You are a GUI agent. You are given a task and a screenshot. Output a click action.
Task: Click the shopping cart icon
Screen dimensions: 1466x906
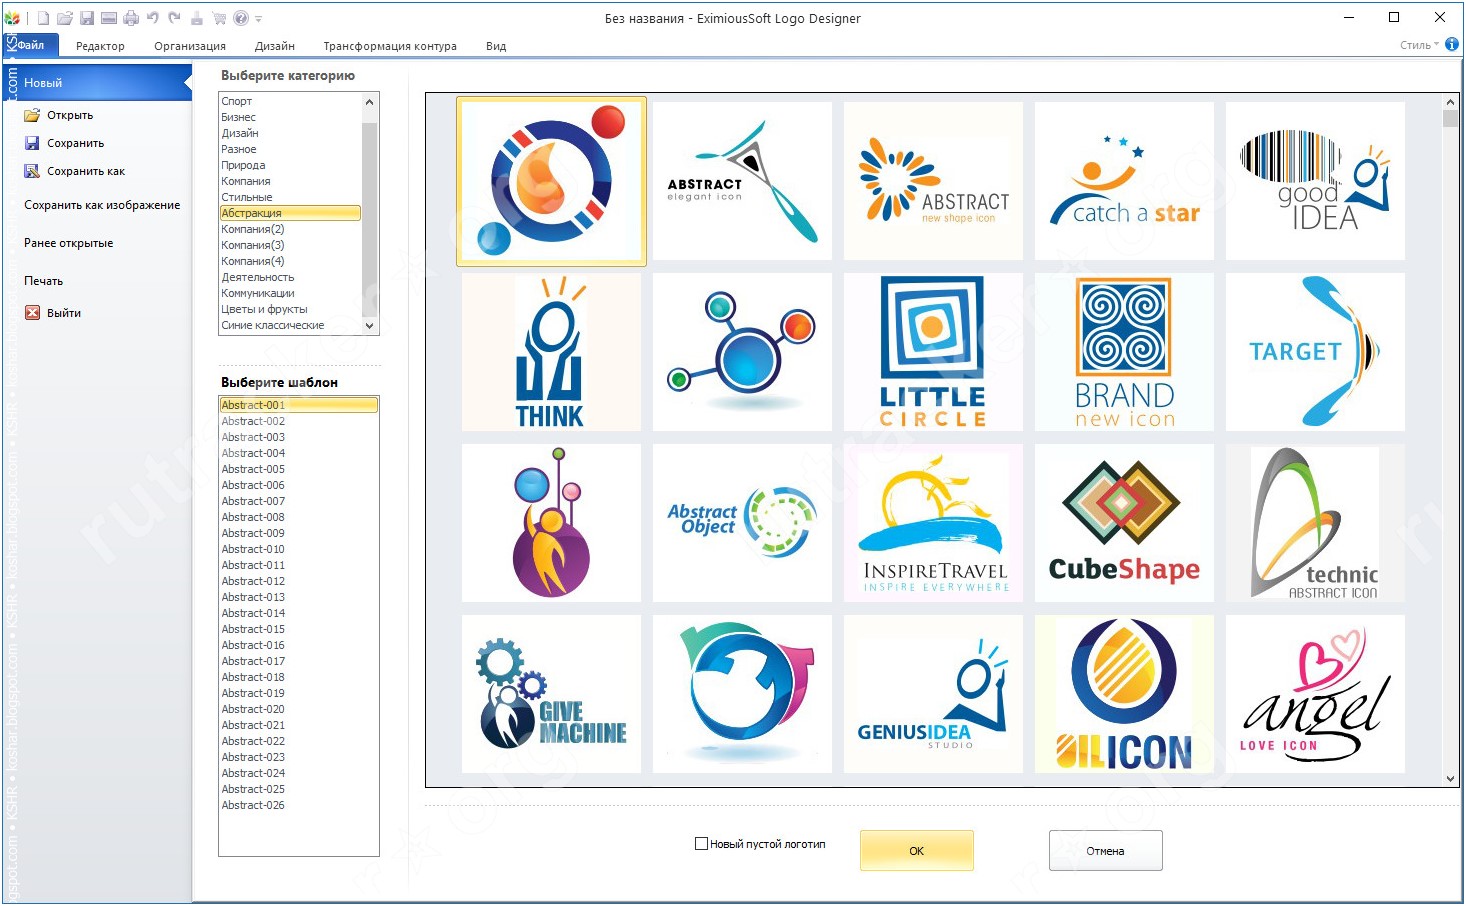219,18
